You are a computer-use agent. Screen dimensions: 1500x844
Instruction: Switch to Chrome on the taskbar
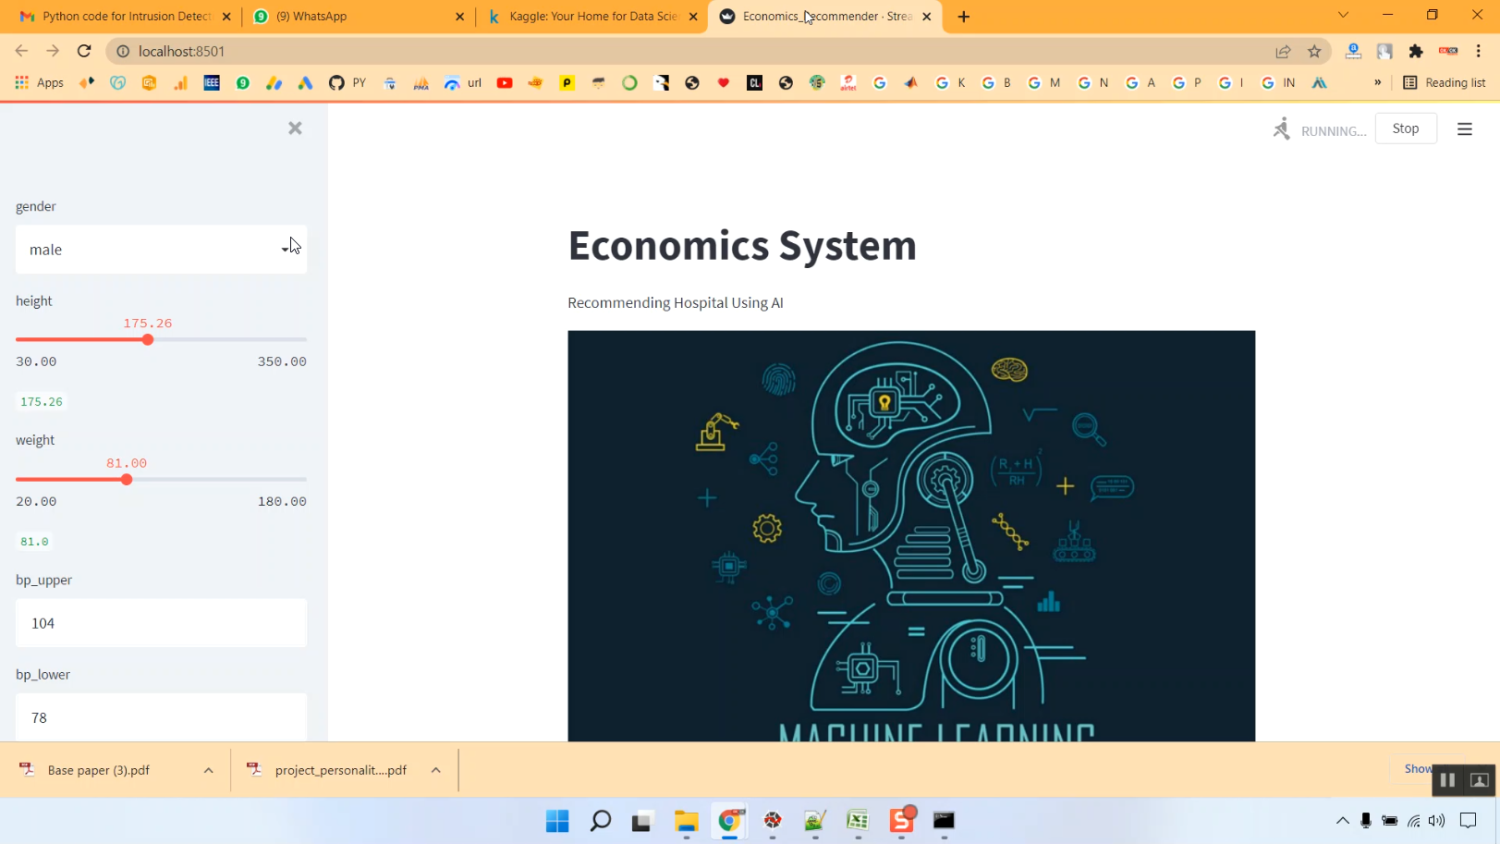pyautogui.click(x=730, y=821)
